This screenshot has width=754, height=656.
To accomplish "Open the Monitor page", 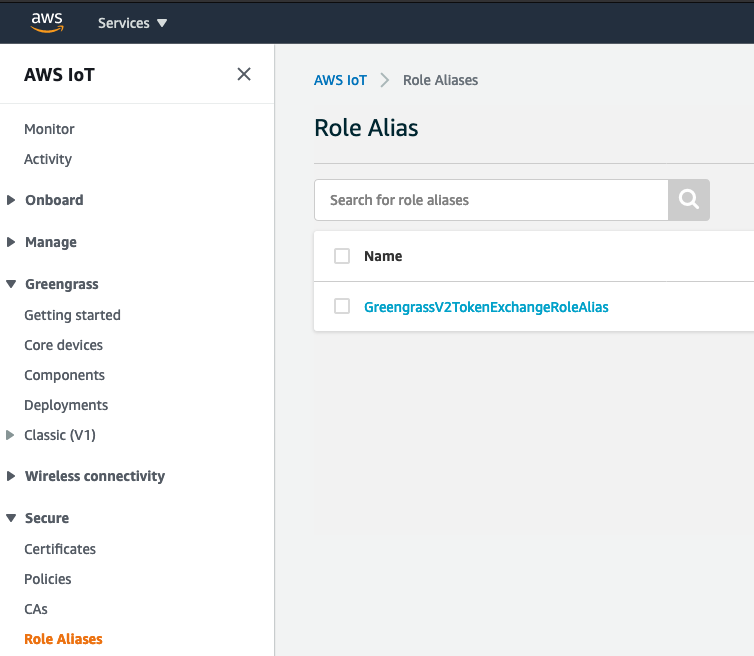I will coord(49,129).
